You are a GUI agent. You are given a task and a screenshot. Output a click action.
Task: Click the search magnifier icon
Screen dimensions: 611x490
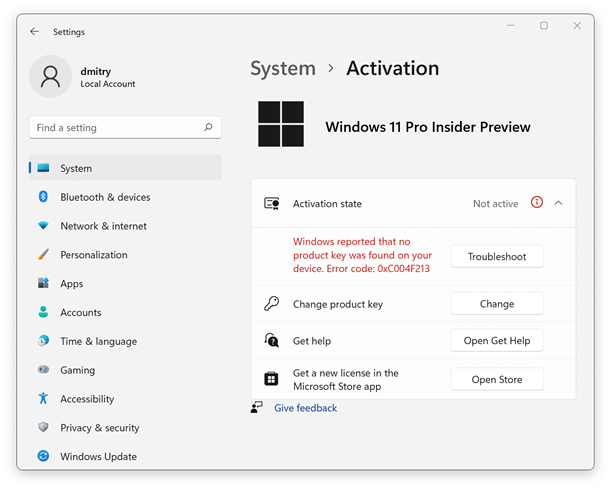(208, 127)
